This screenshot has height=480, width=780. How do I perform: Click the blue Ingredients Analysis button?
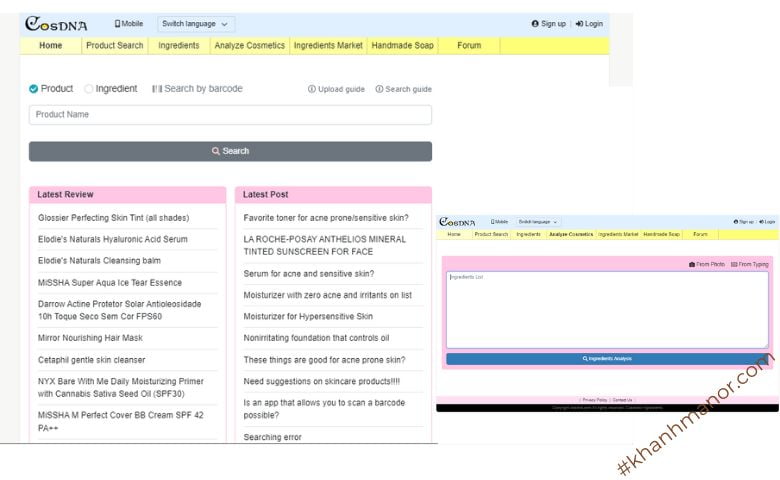click(x=607, y=358)
